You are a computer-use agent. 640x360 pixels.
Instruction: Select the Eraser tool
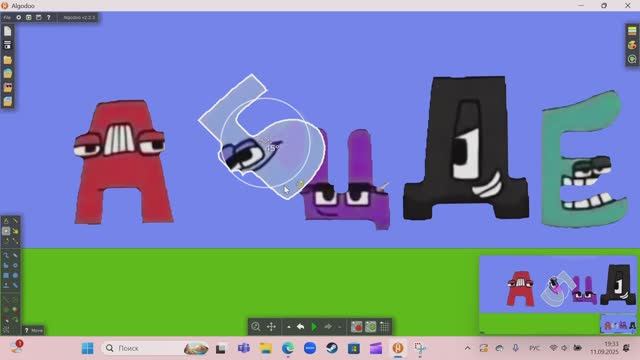(x=6, y=265)
